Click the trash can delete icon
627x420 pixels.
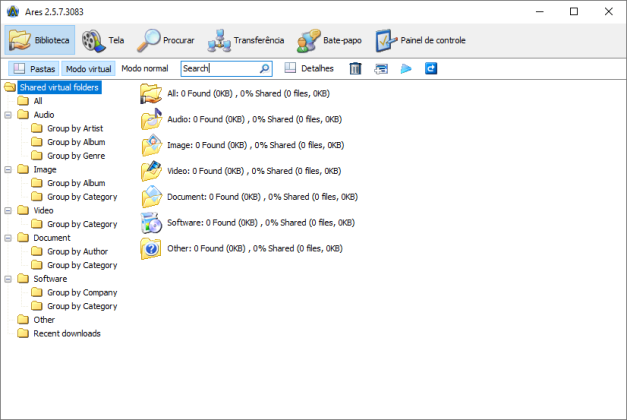[x=355, y=68]
